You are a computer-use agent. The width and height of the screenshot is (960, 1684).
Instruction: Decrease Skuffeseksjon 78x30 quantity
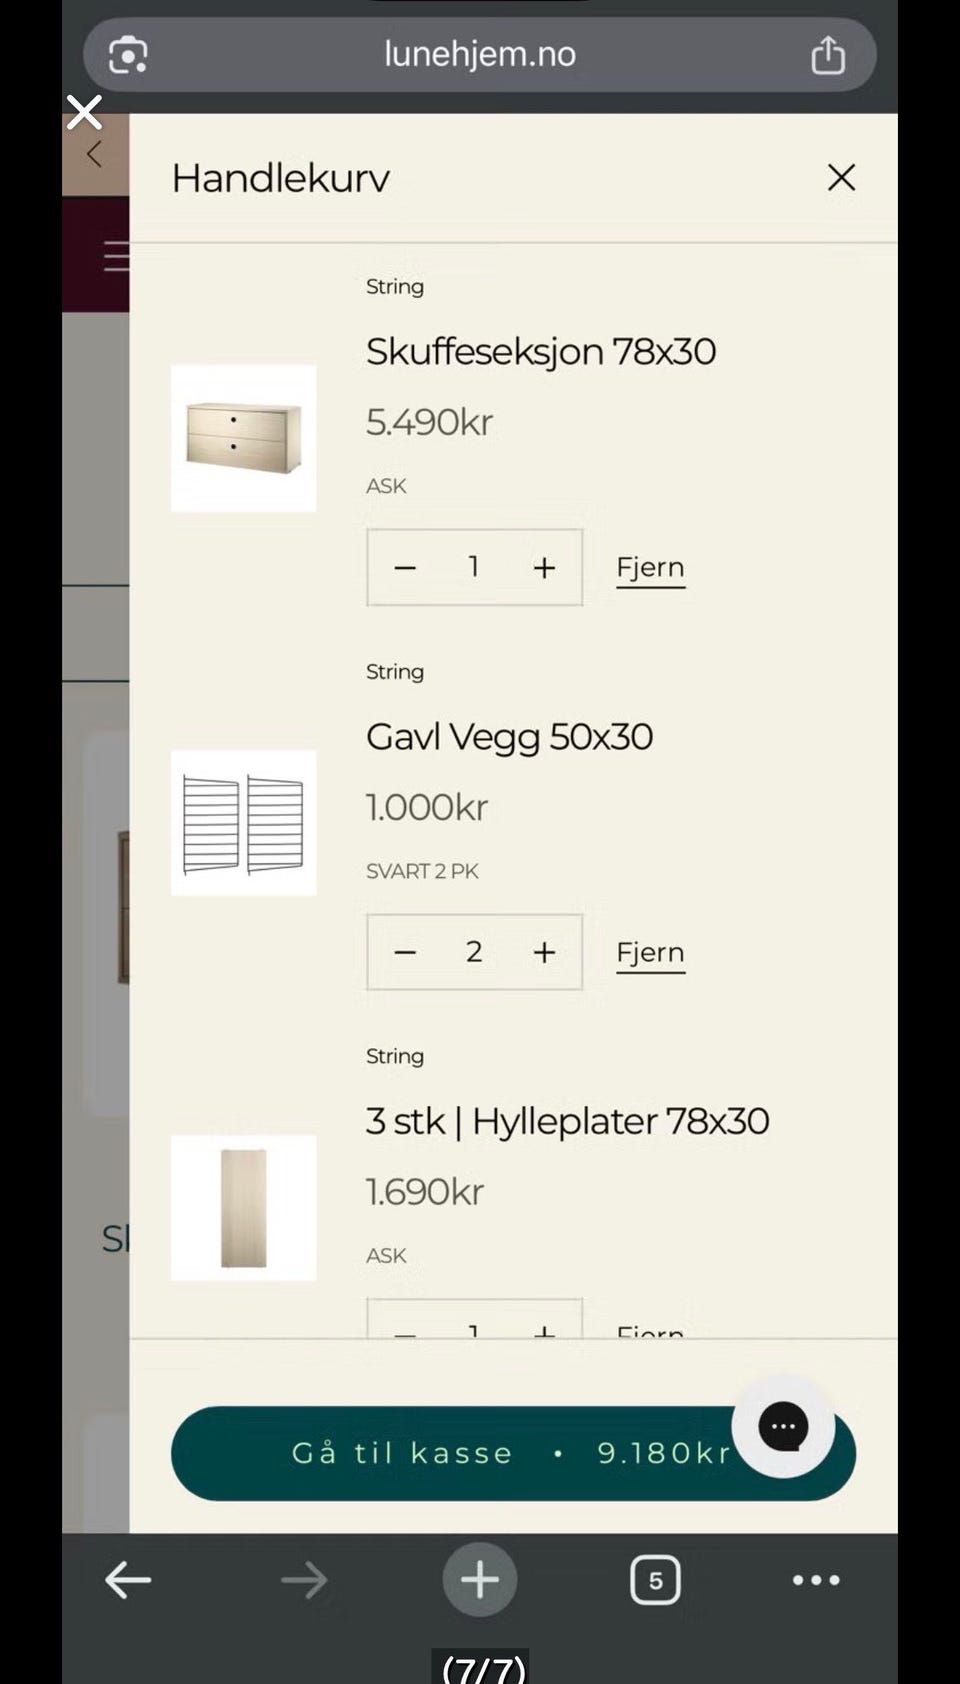[x=405, y=568]
